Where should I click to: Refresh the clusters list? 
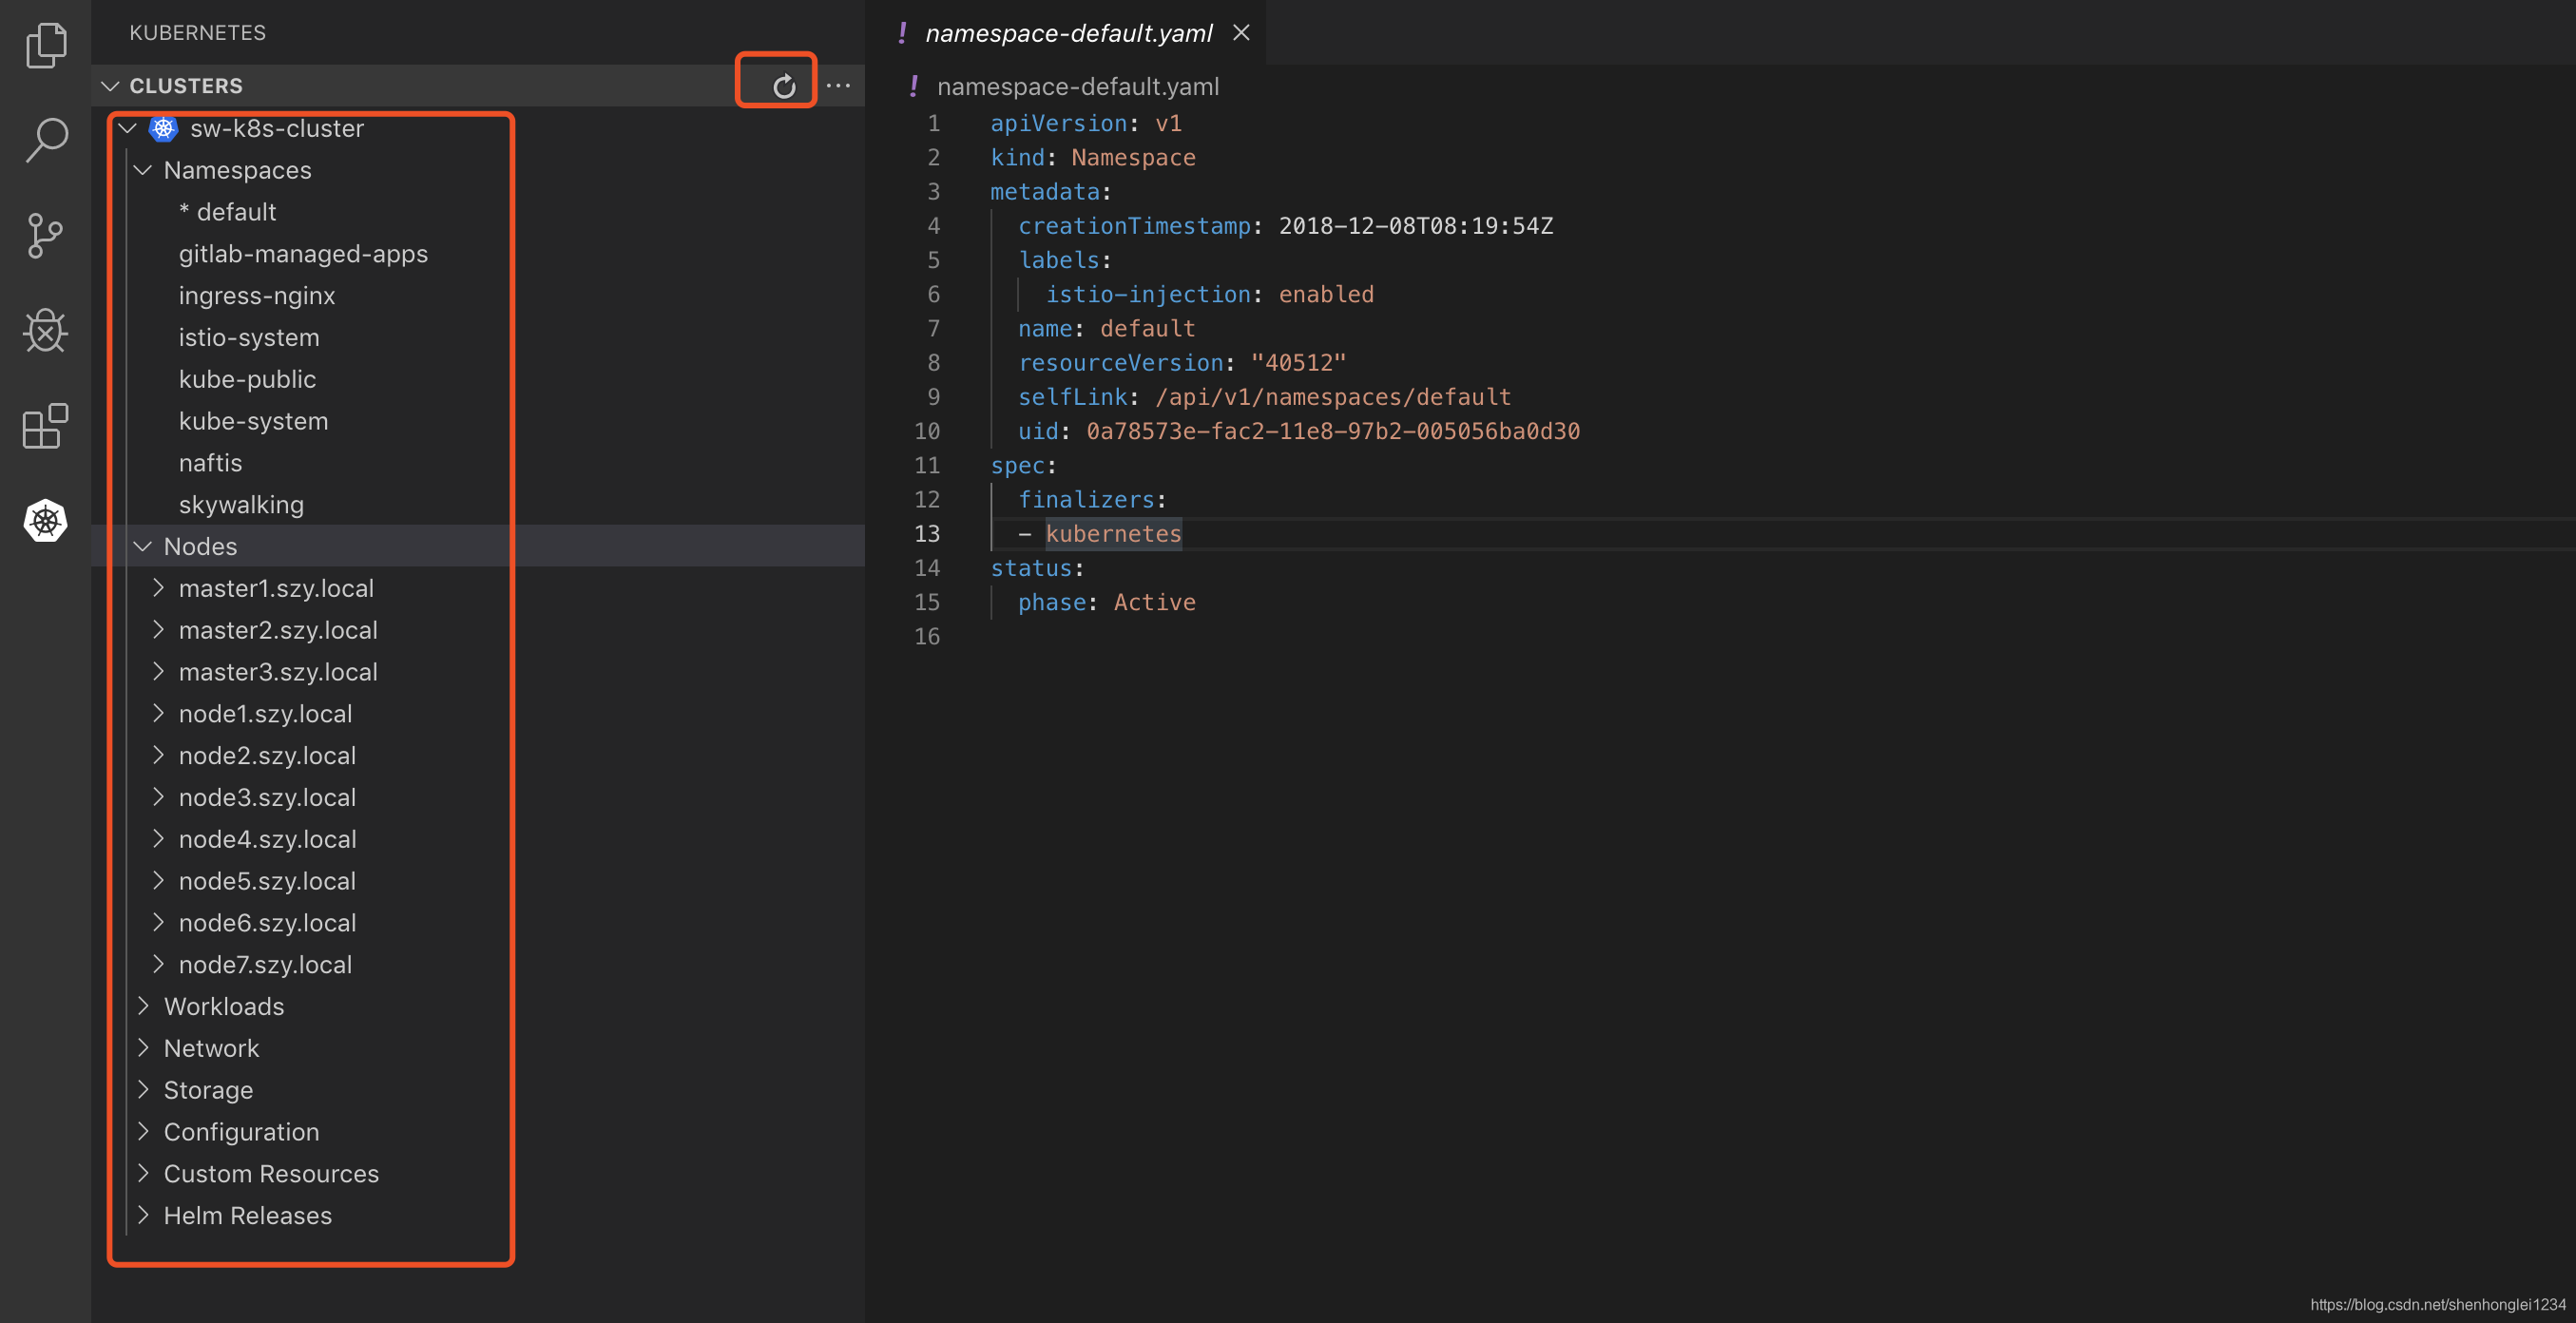coord(783,84)
